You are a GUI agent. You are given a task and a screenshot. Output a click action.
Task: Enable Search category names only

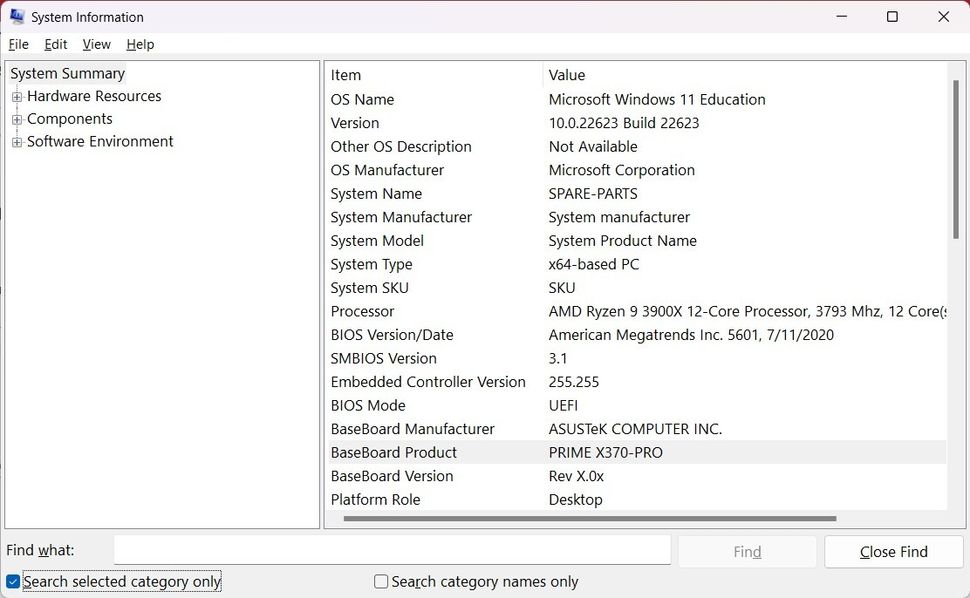pos(380,581)
